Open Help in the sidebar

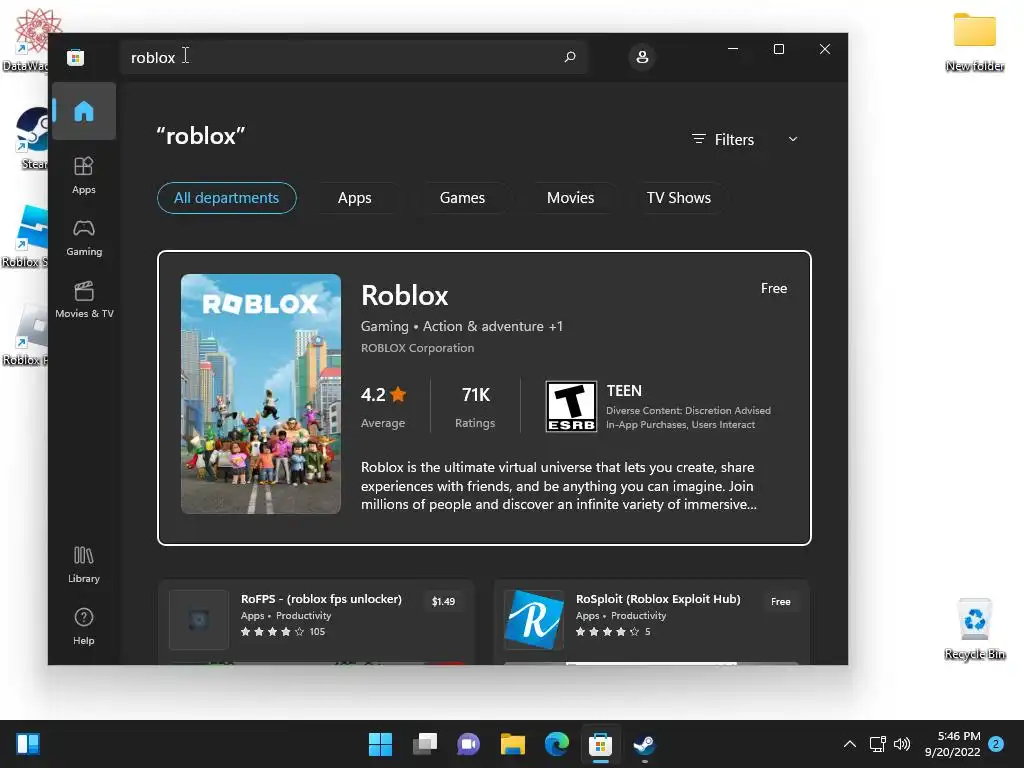point(84,626)
